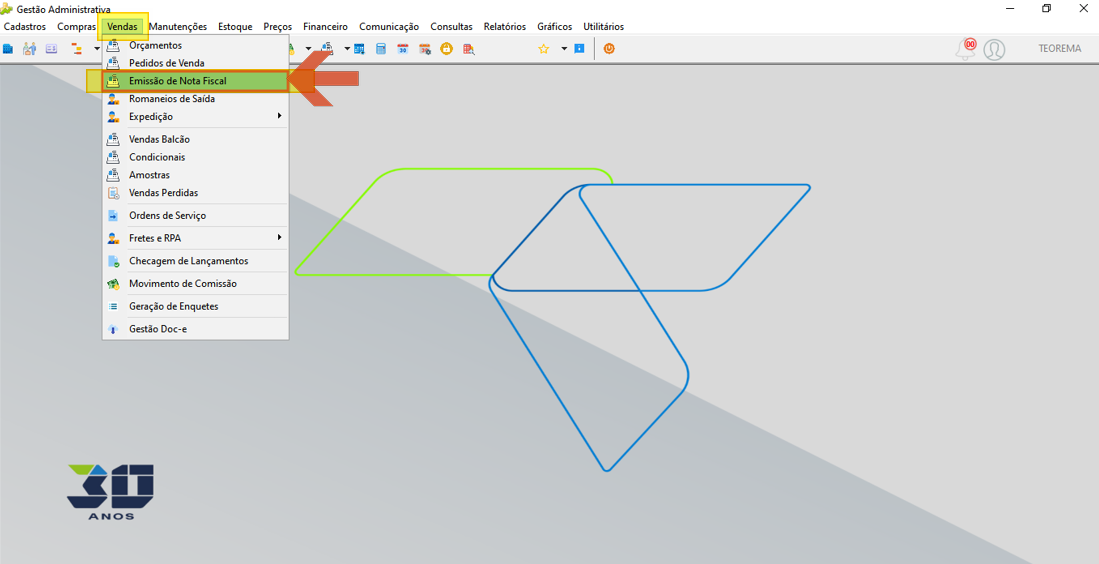Viewport: 1099px width, 564px height.
Task: Click the yellow star favorites icon
Action: click(543, 49)
